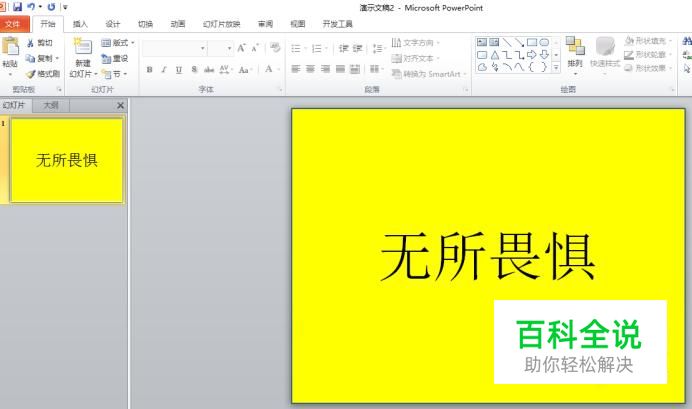692x409 pixels.
Task: Save the presentation from the quick access toolbar
Action: 17,7
